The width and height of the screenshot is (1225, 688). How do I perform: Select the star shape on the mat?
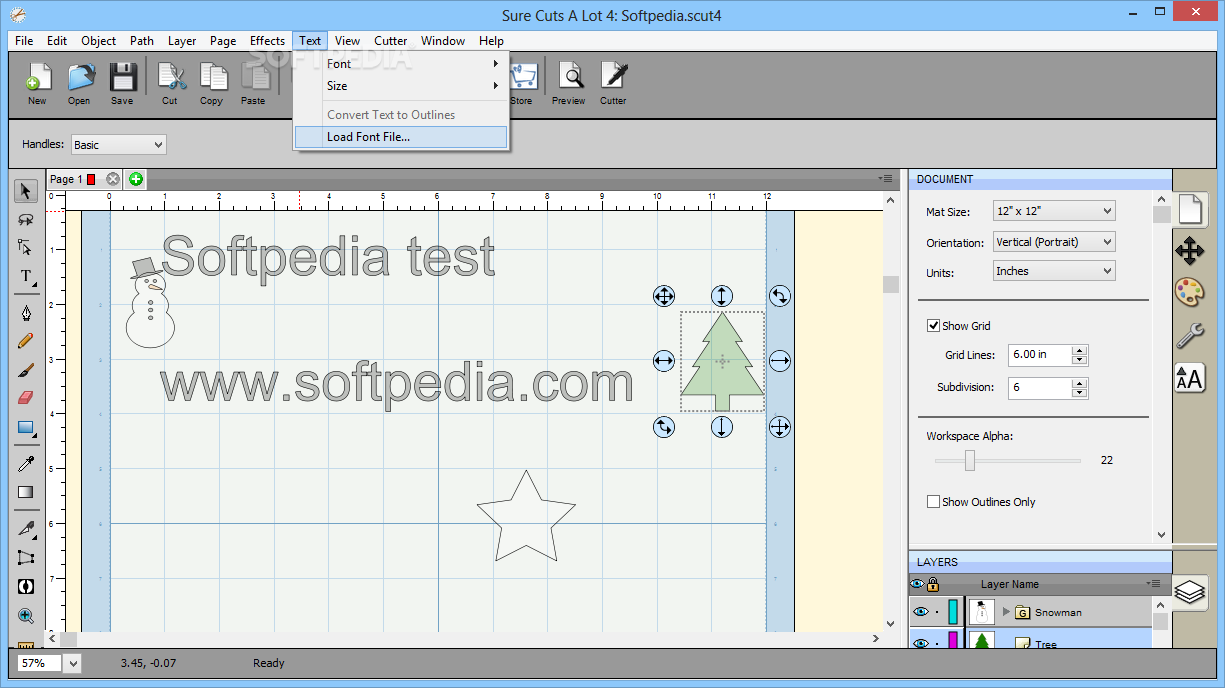(x=526, y=516)
